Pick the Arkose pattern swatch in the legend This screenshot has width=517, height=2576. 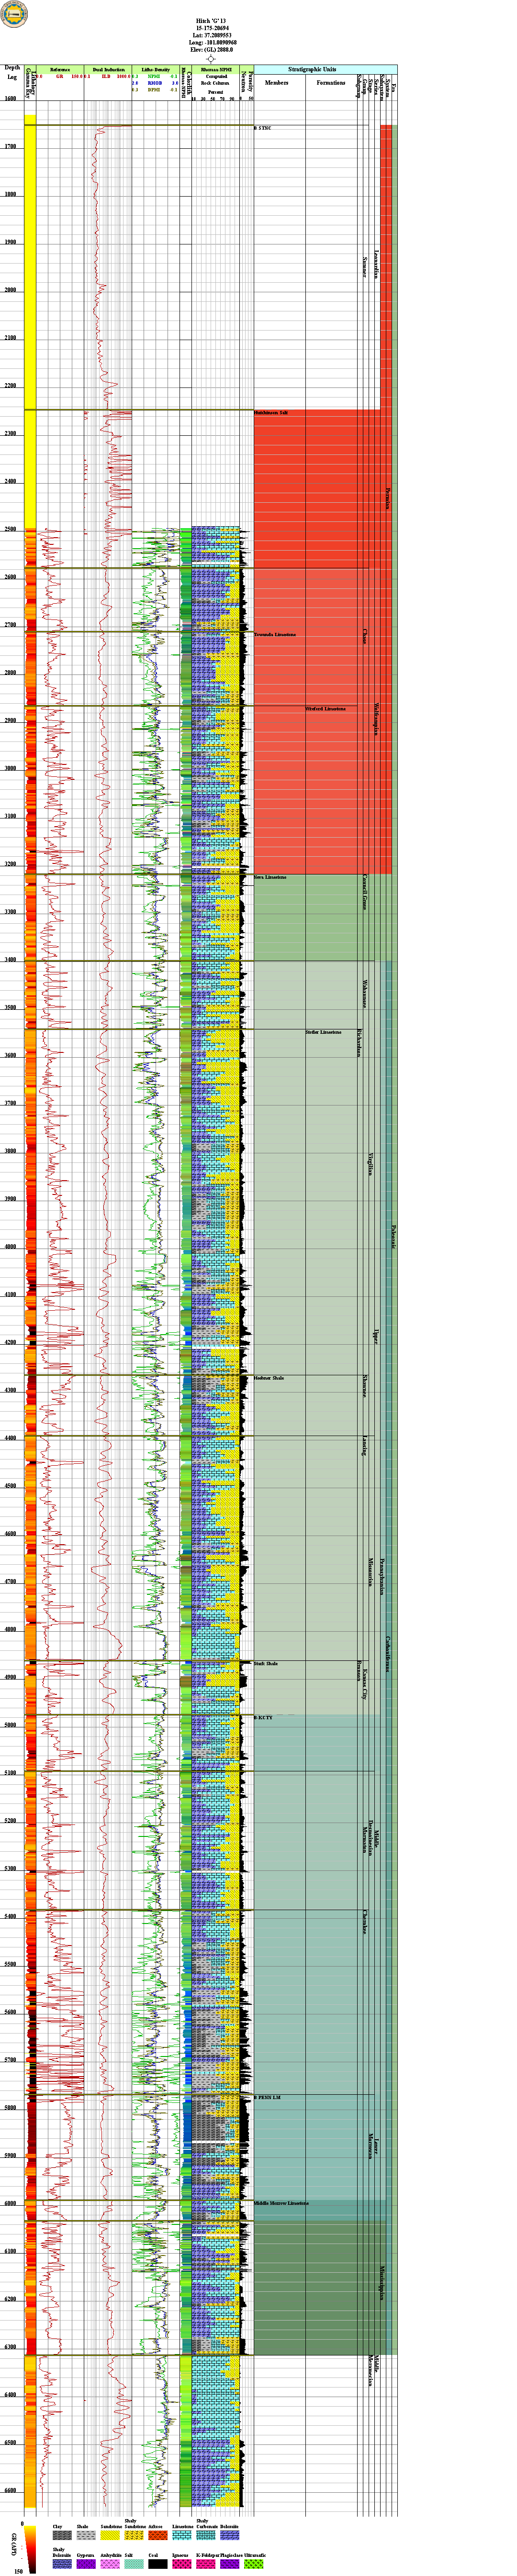point(157,2535)
